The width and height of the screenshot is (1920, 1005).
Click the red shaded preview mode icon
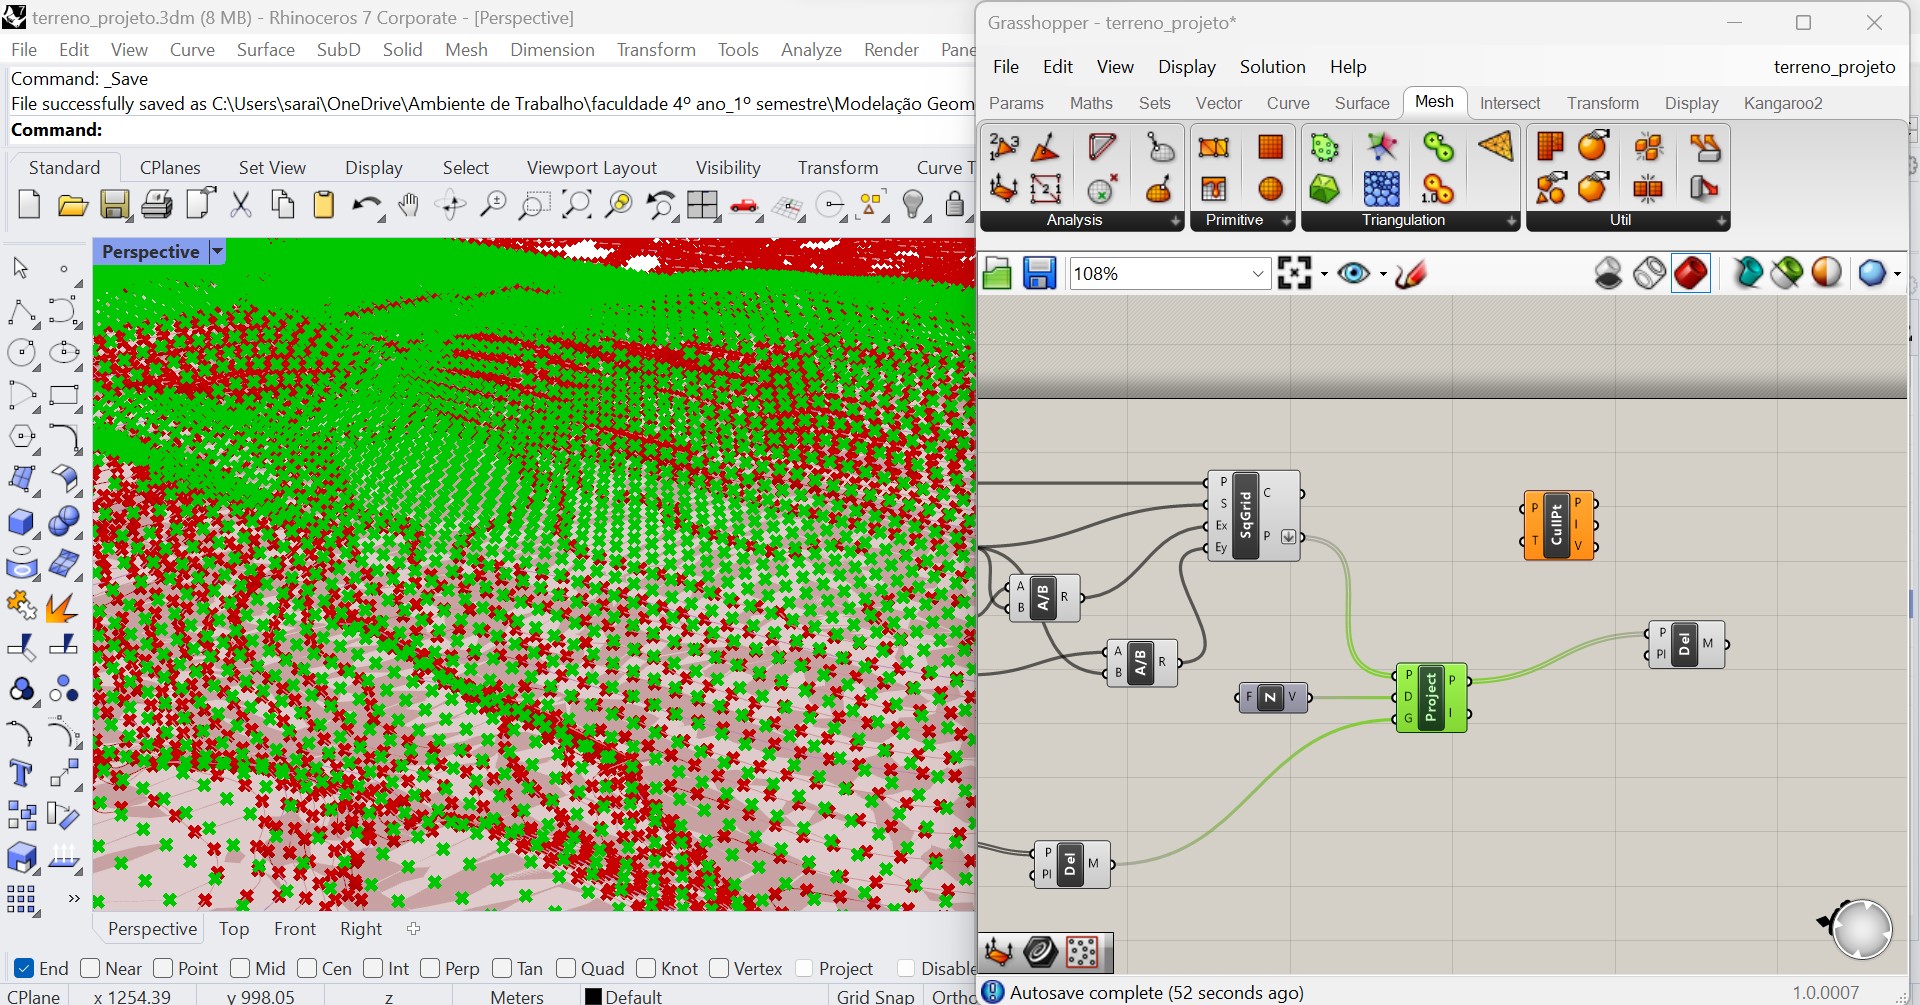pyautogui.click(x=1691, y=273)
